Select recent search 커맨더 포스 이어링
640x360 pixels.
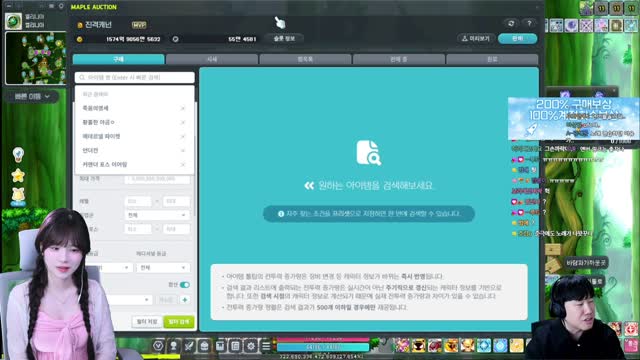coord(105,164)
